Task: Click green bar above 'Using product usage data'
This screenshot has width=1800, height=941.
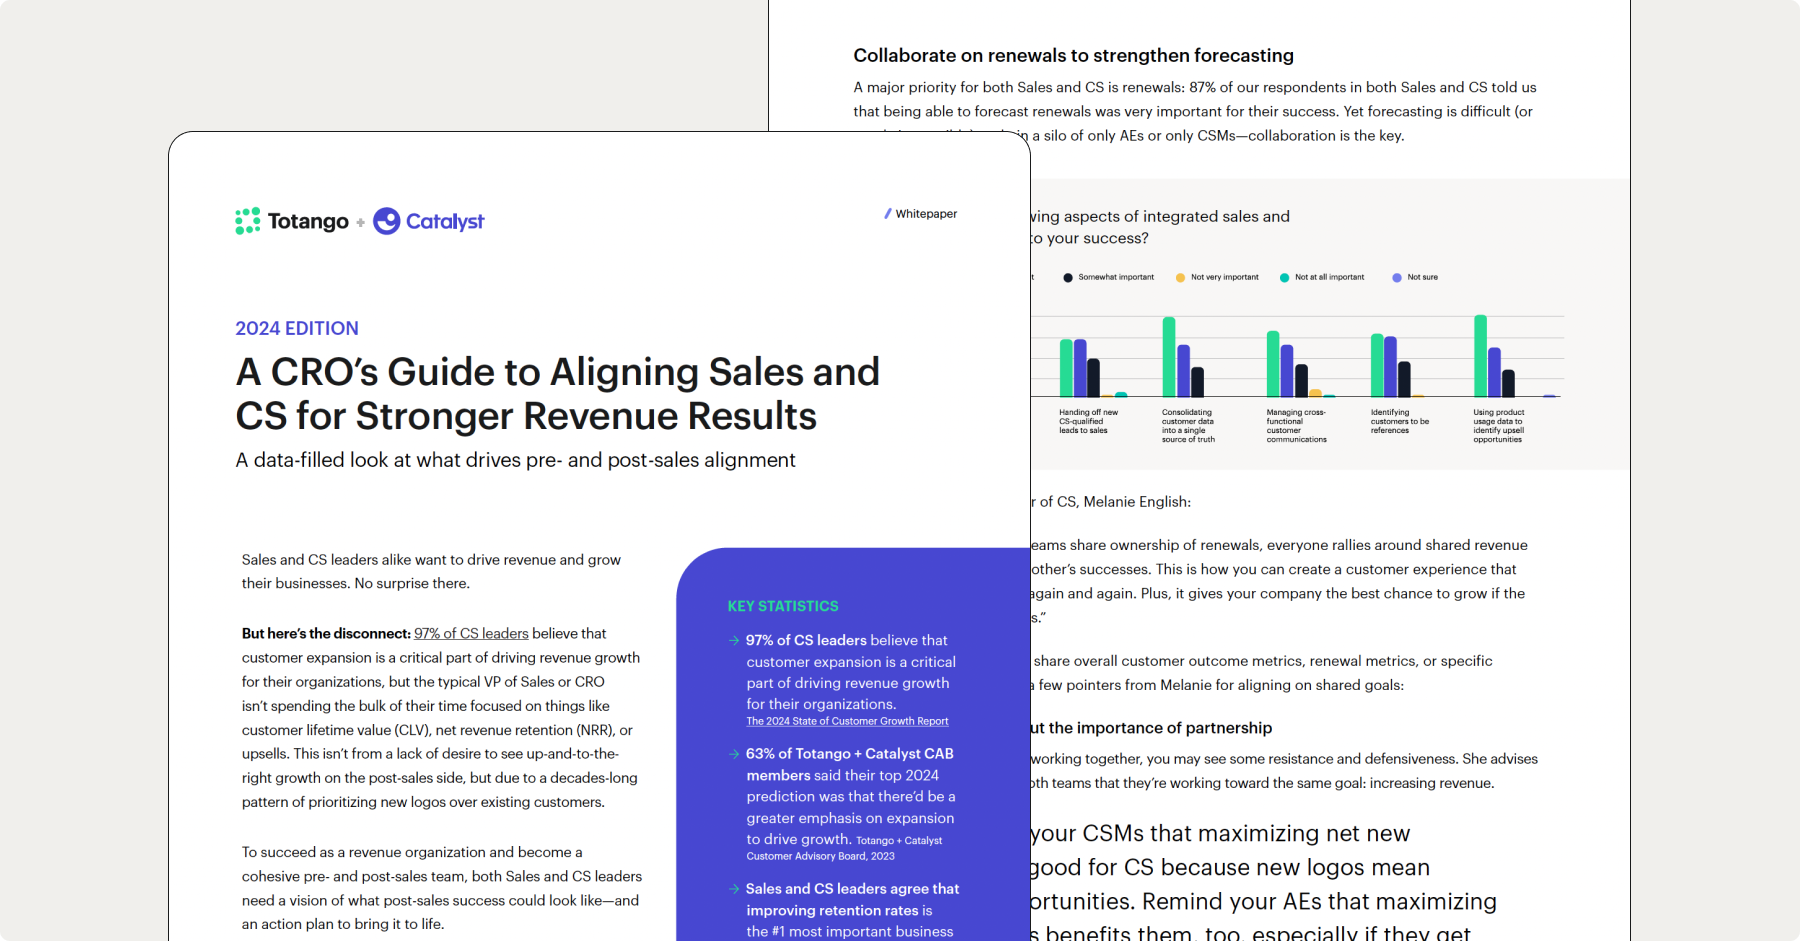Action: 1480,356
